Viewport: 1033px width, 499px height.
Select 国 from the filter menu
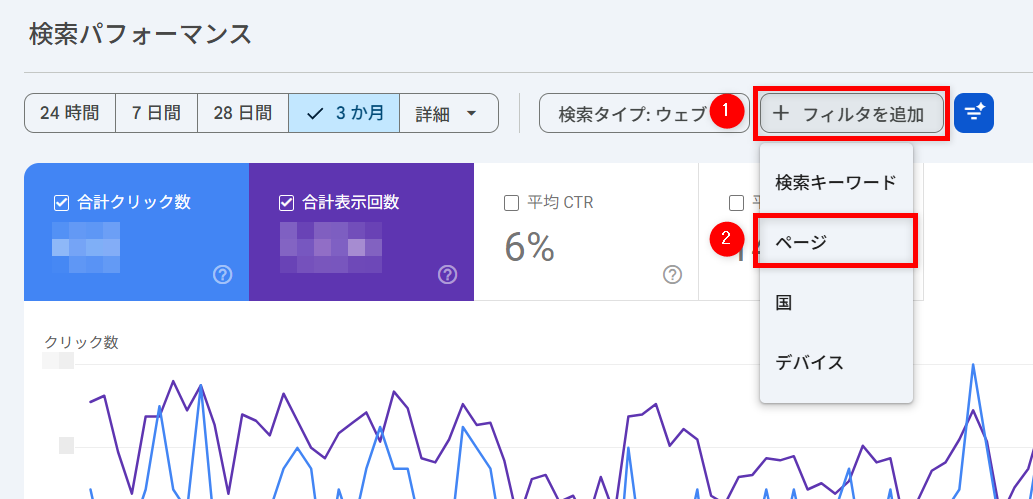(x=835, y=302)
